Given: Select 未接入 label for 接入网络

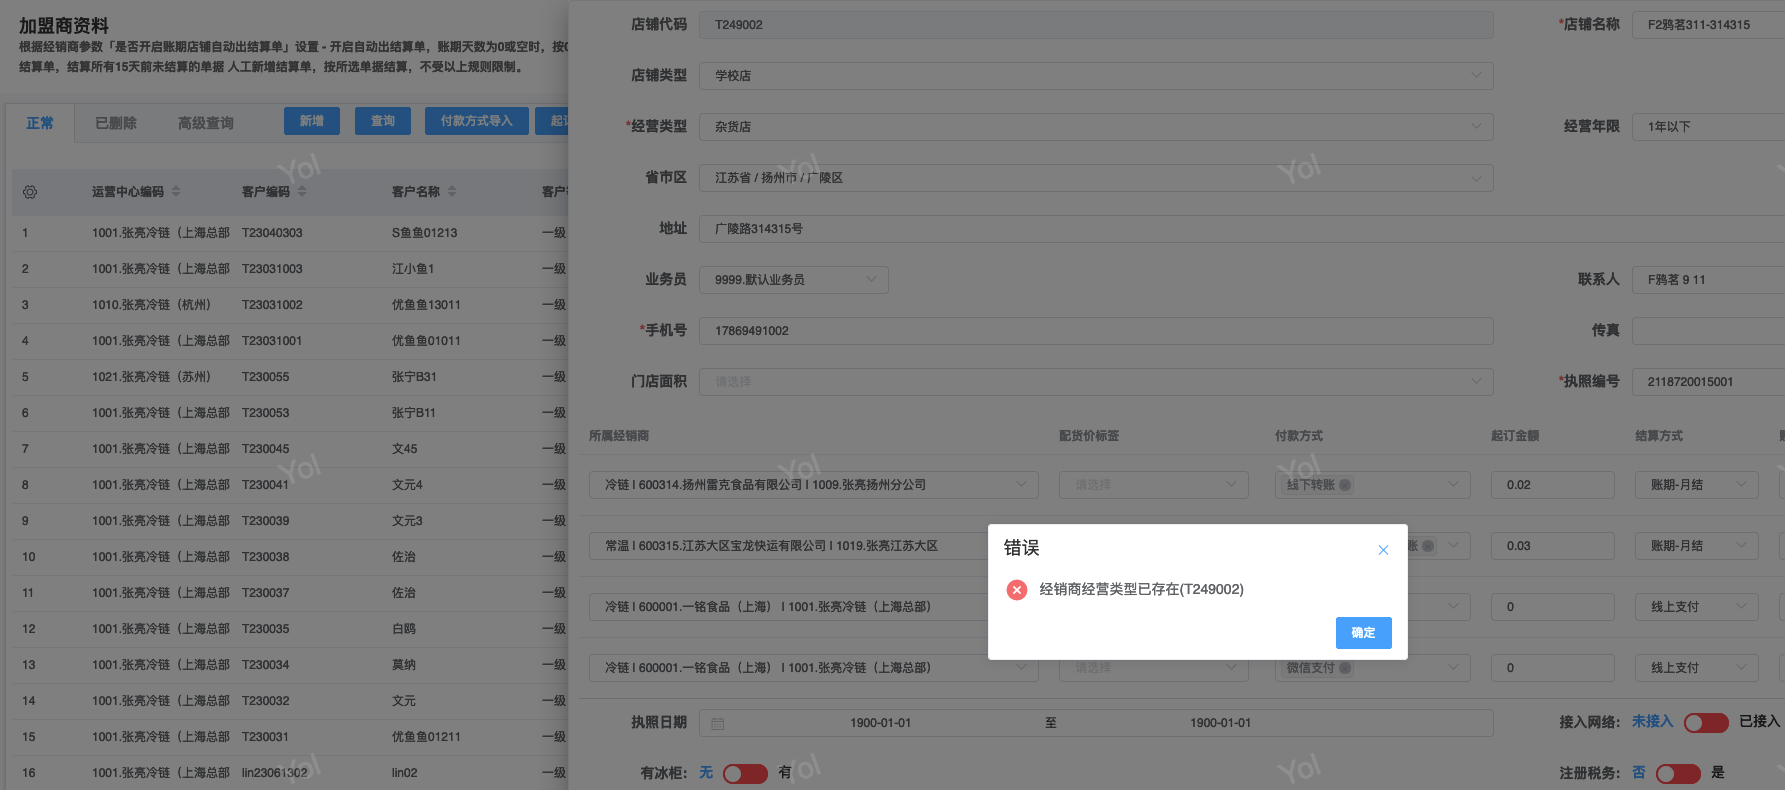Looking at the screenshot, I should click(1652, 722).
